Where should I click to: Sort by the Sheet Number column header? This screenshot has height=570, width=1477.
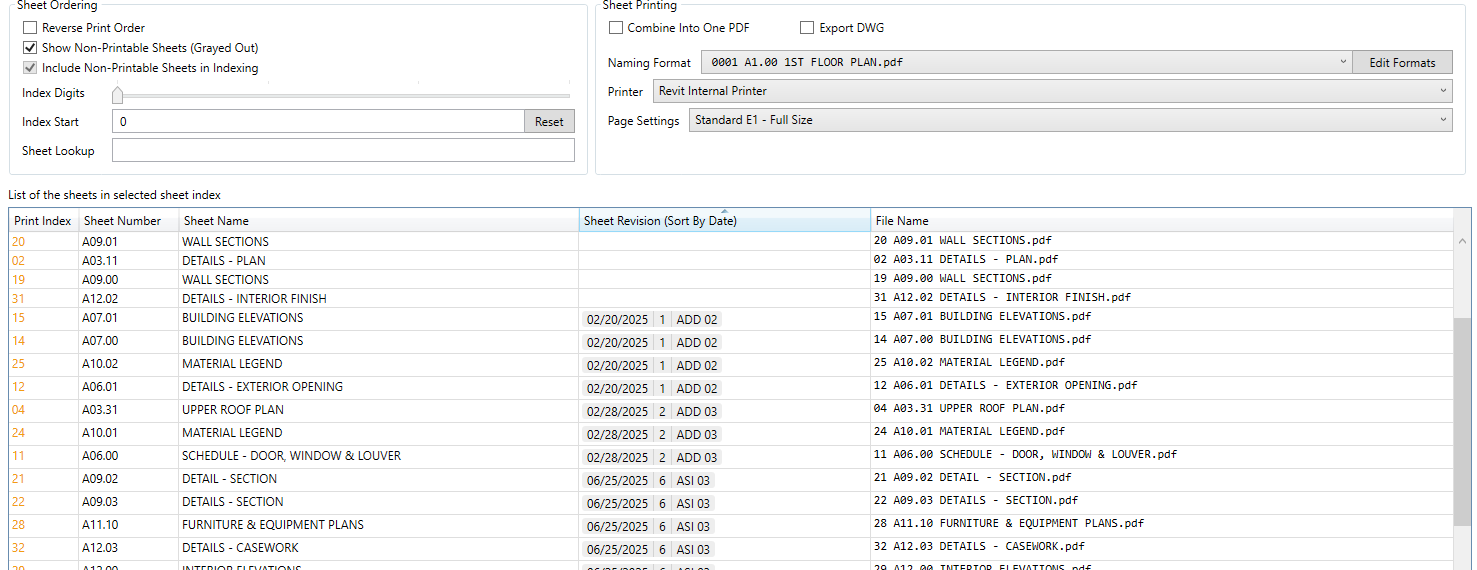click(123, 221)
